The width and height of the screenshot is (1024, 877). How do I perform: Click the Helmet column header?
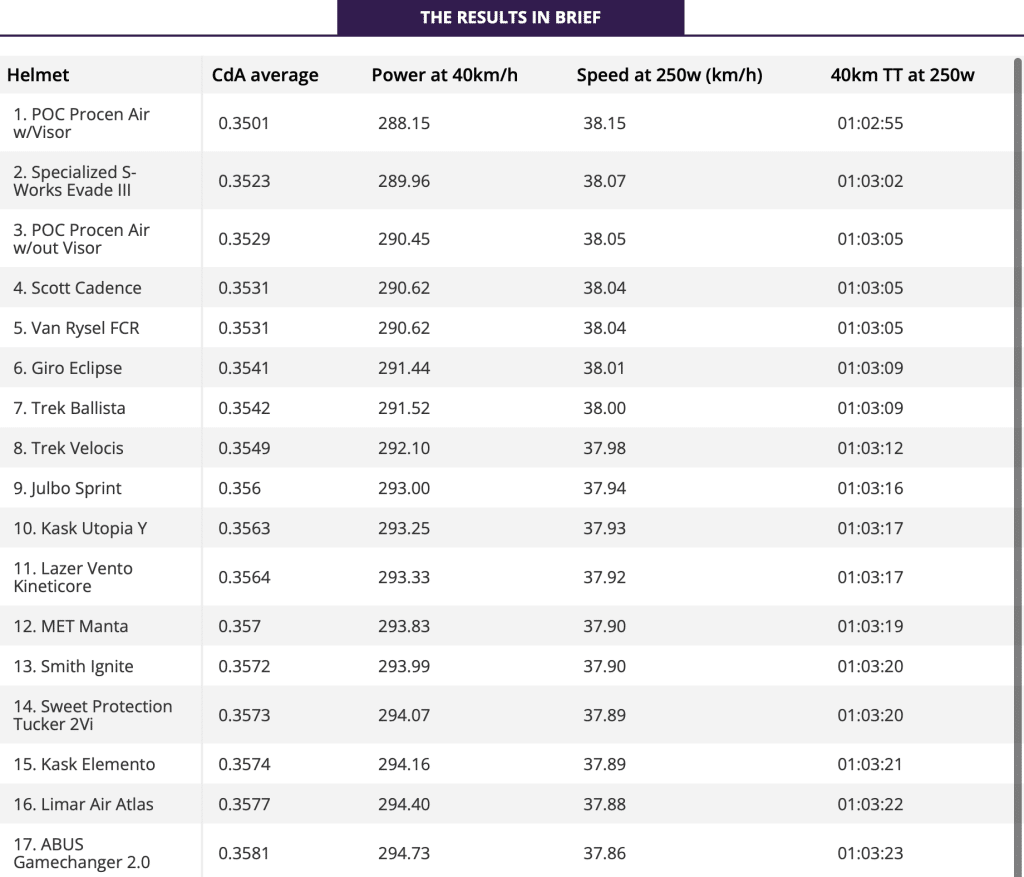(x=38, y=75)
